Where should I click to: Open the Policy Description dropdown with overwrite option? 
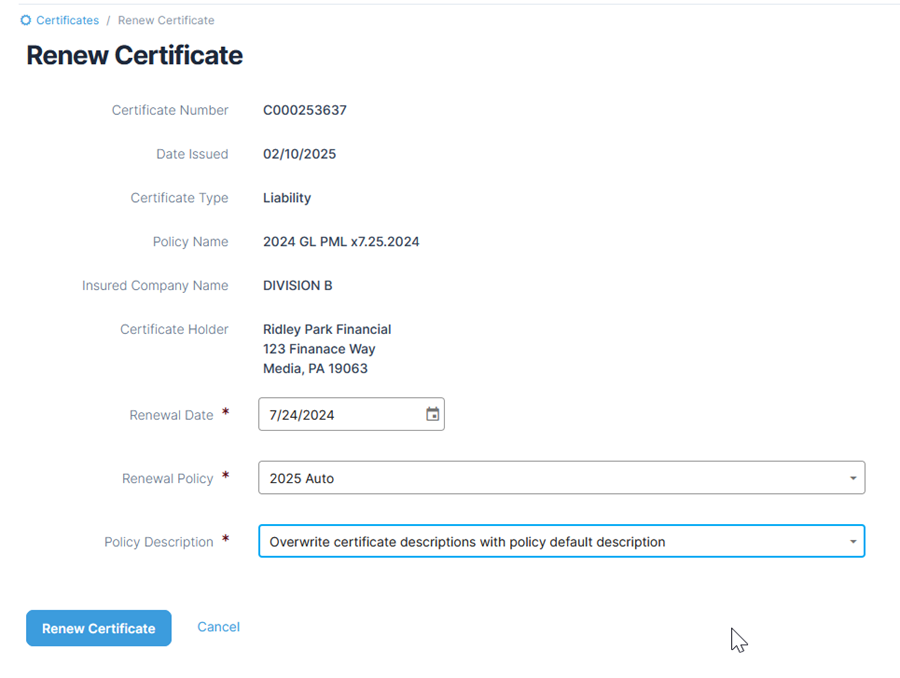[x=561, y=541]
